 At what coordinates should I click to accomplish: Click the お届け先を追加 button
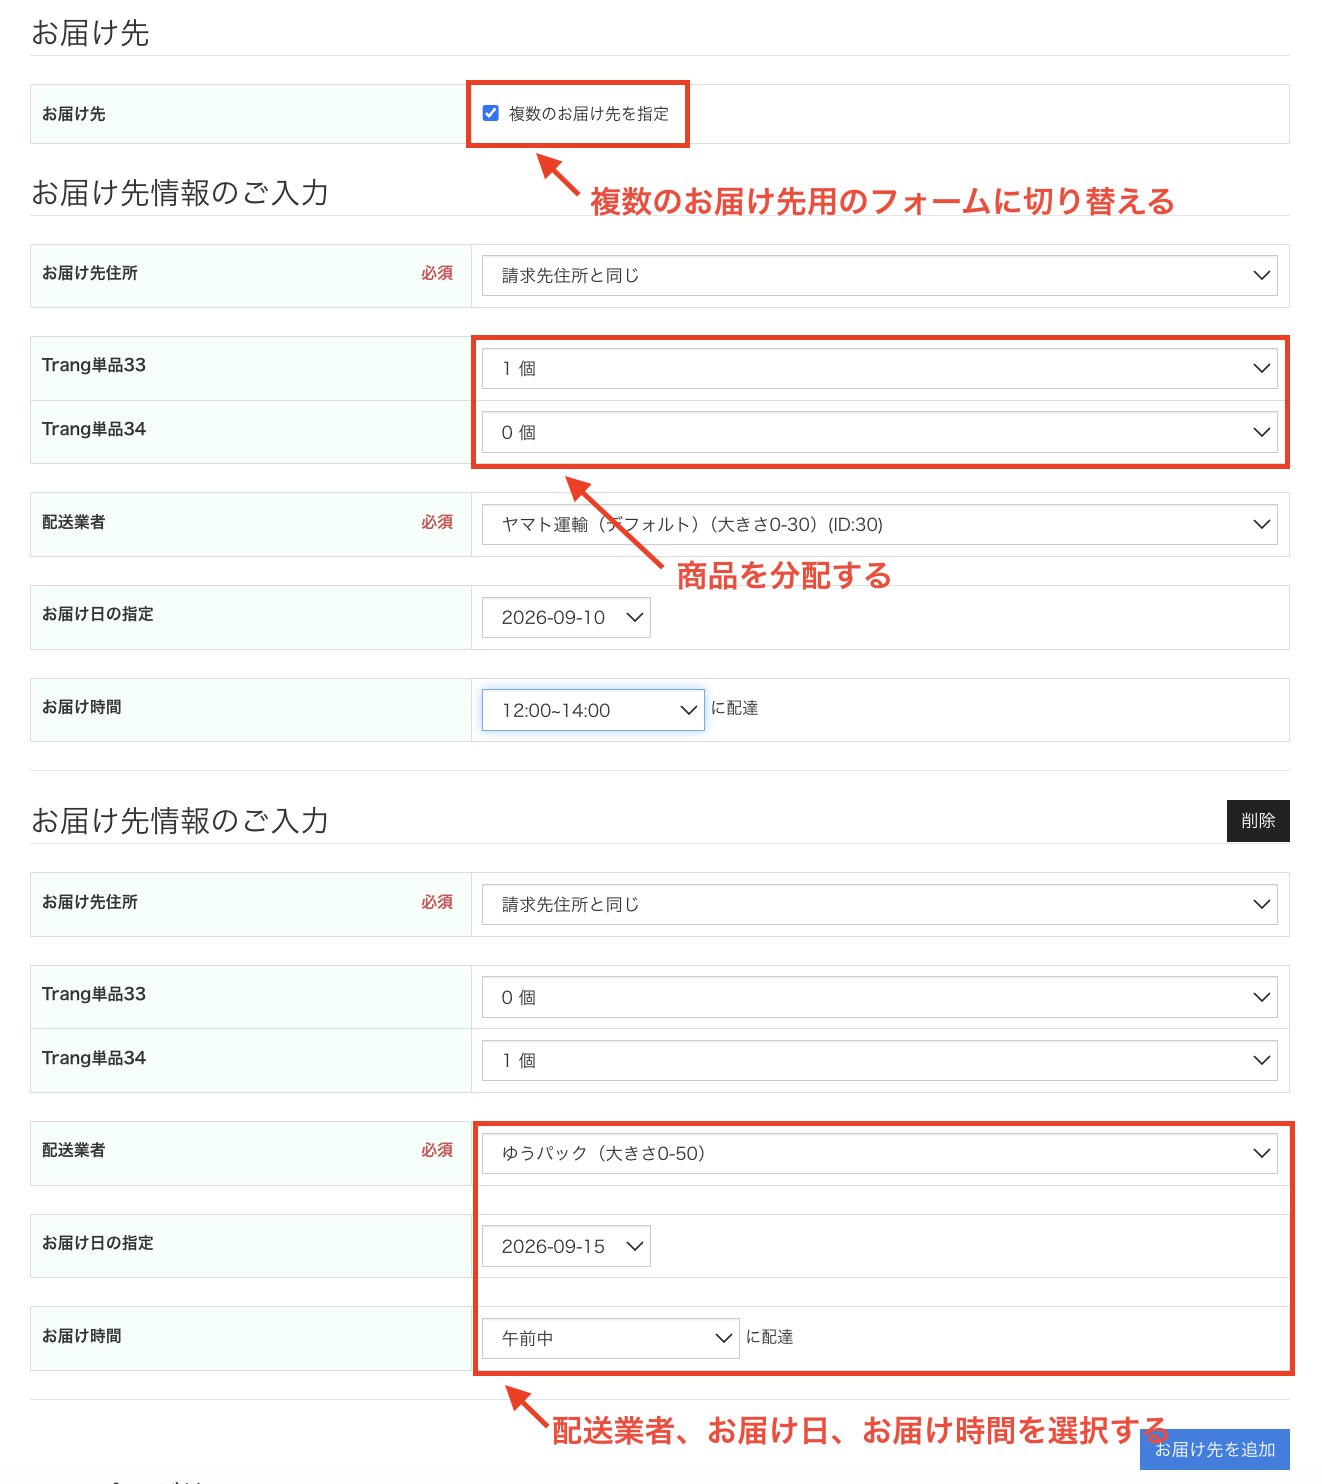(x=1215, y=1449)
